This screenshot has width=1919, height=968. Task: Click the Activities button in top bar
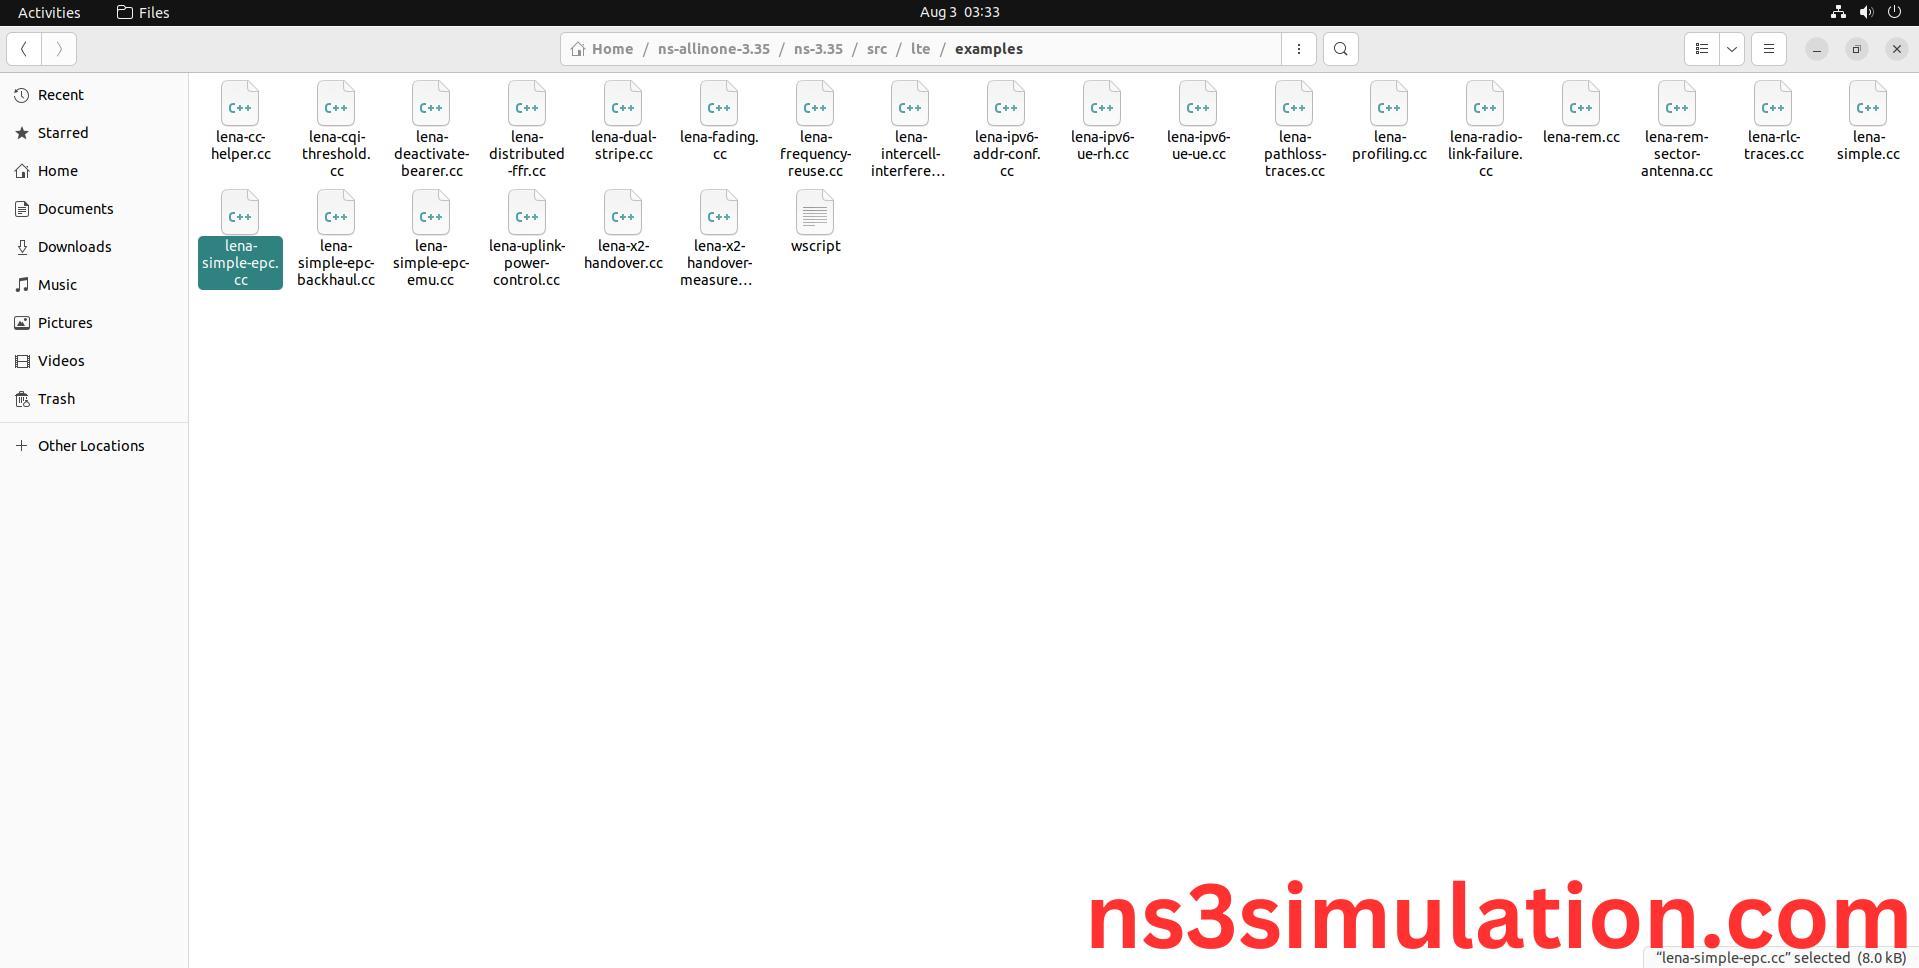[49, 12]
